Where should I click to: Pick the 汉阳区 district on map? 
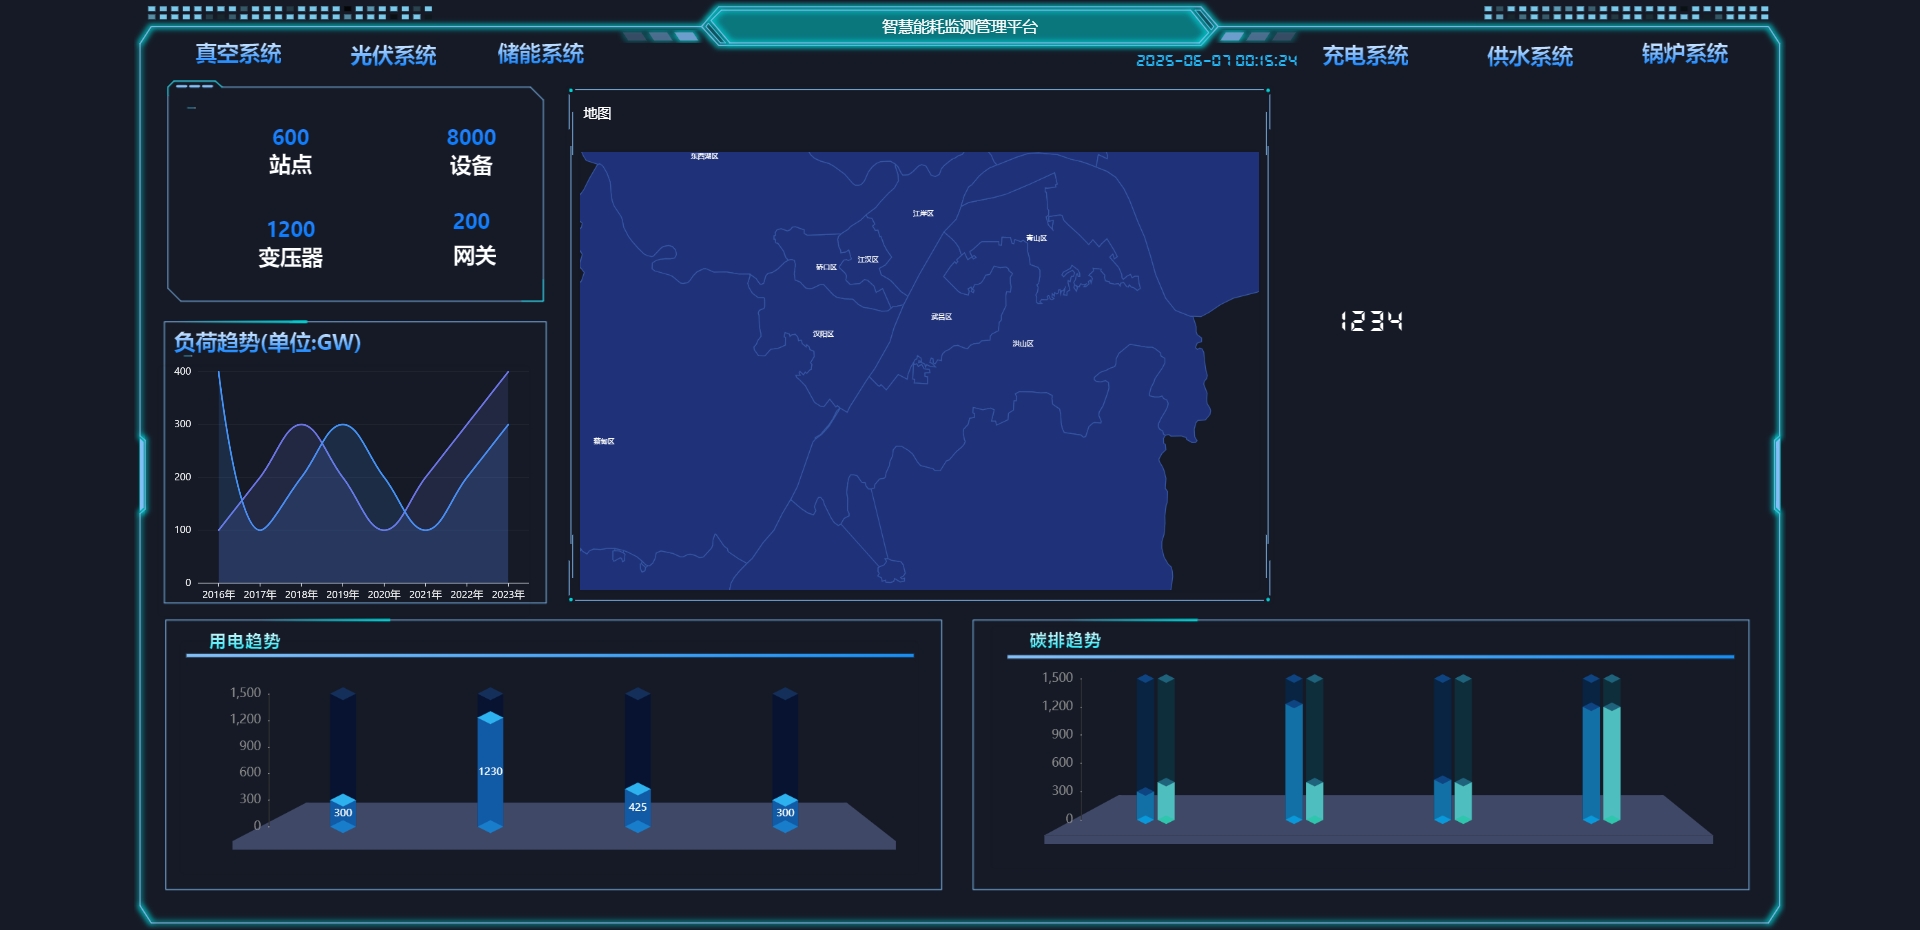click(x=823, y=334)
